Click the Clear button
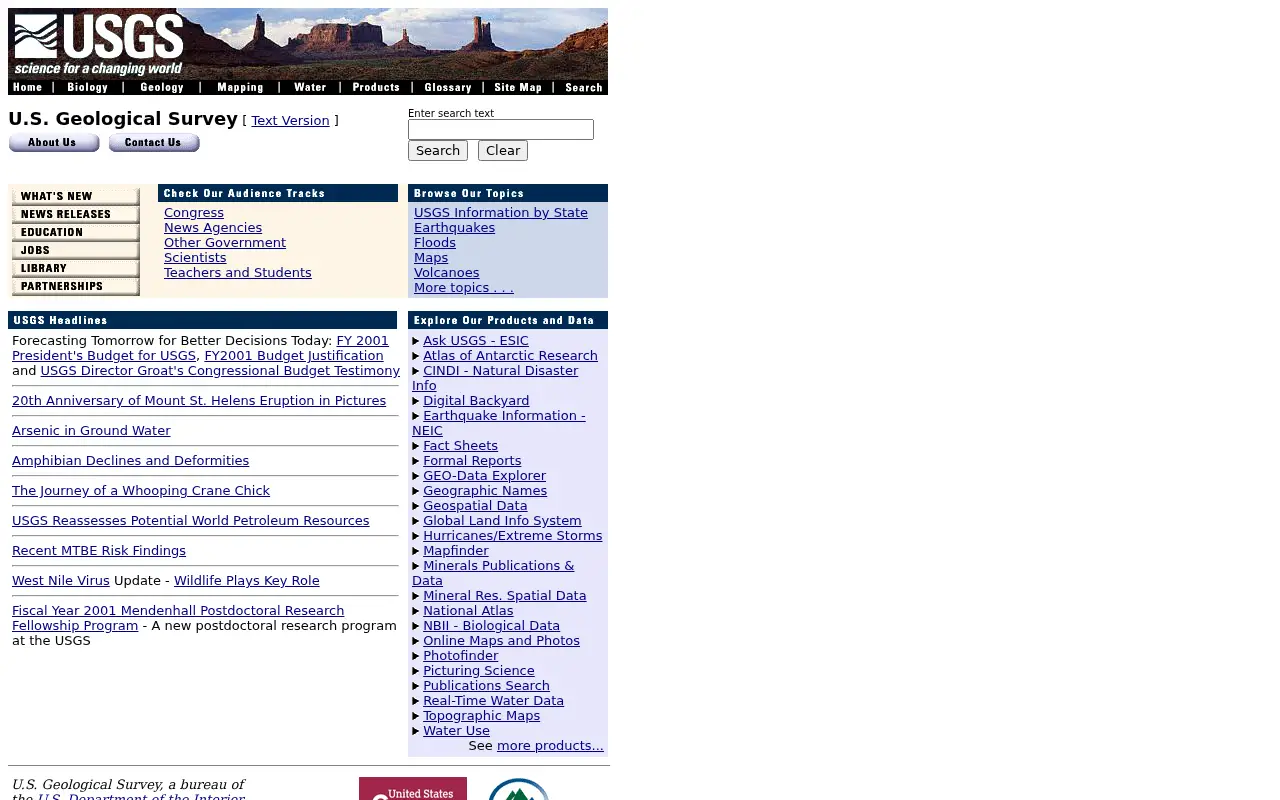Viewport: 1280px width, 800px height. pos(503,151)
